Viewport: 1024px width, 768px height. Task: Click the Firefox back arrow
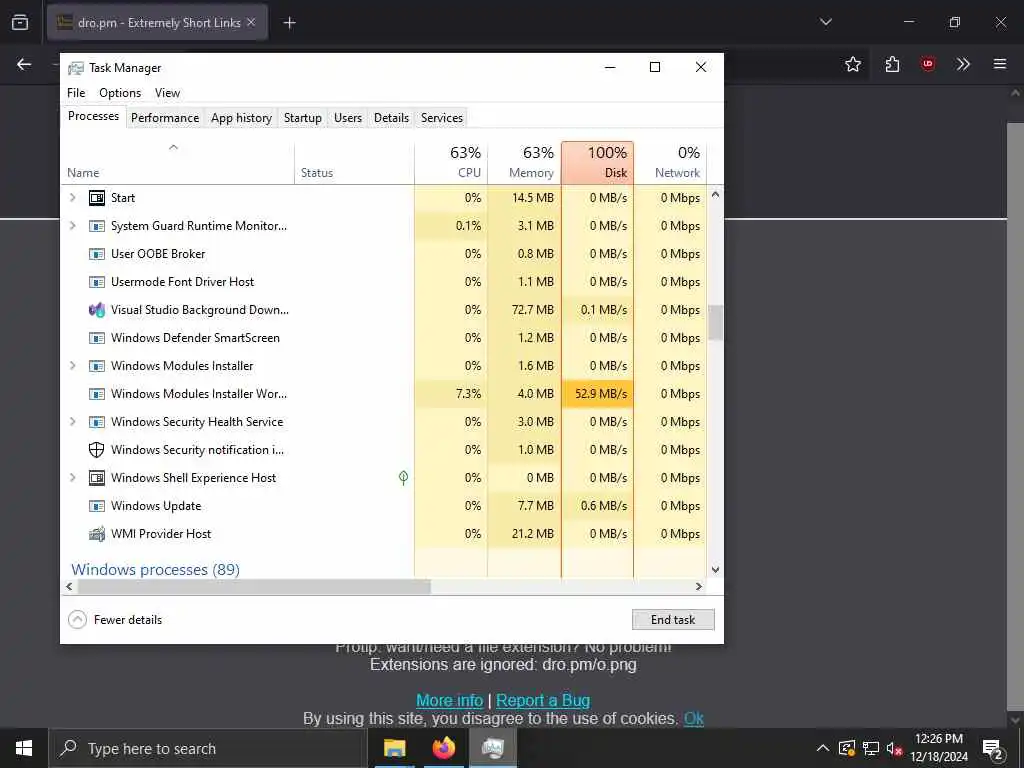point(24,64)
